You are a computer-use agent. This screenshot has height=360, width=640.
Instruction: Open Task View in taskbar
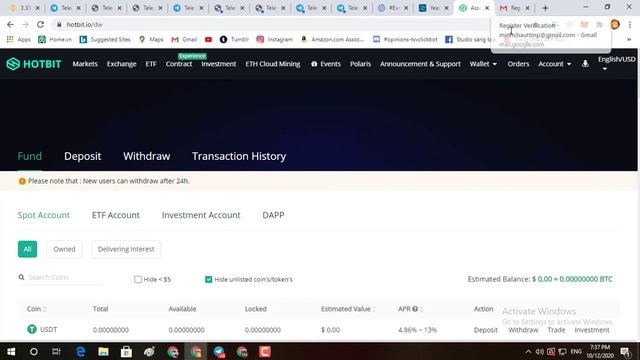point(56,351)
